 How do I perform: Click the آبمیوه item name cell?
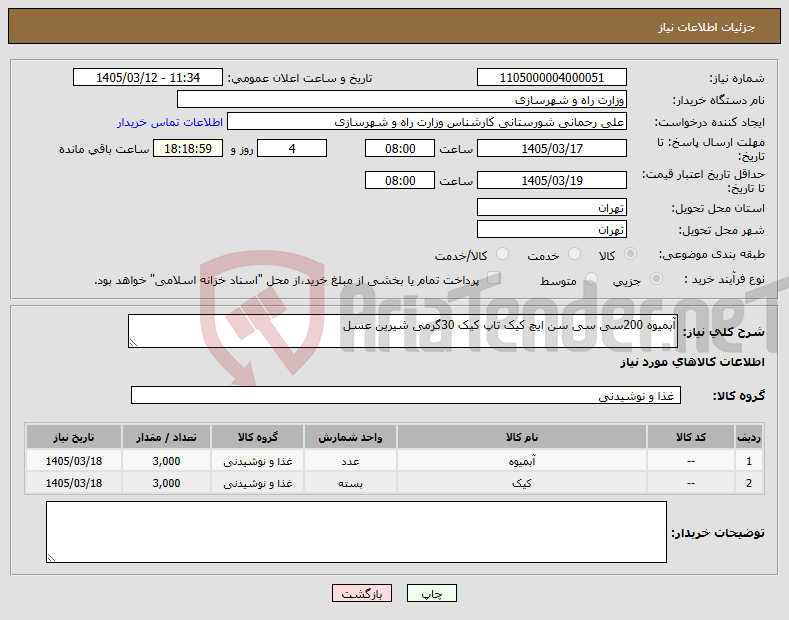pyautogui.click(x=522, y=461)
